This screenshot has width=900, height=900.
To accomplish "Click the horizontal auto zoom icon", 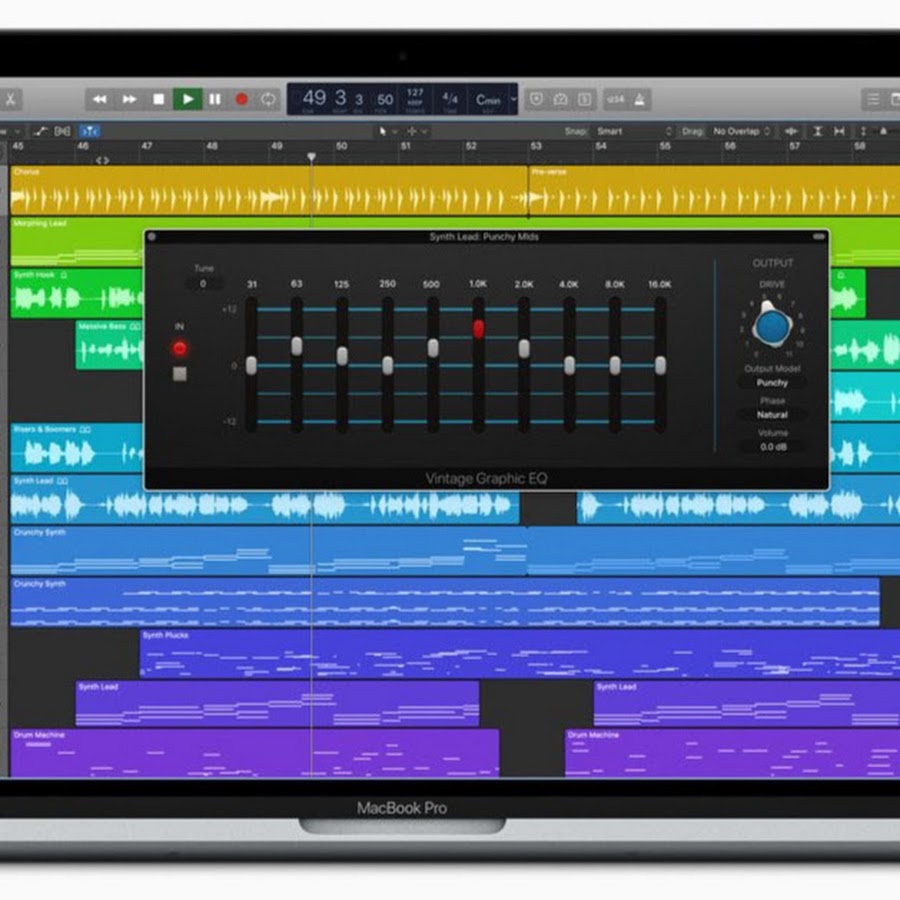I will [x=839, y=131].
